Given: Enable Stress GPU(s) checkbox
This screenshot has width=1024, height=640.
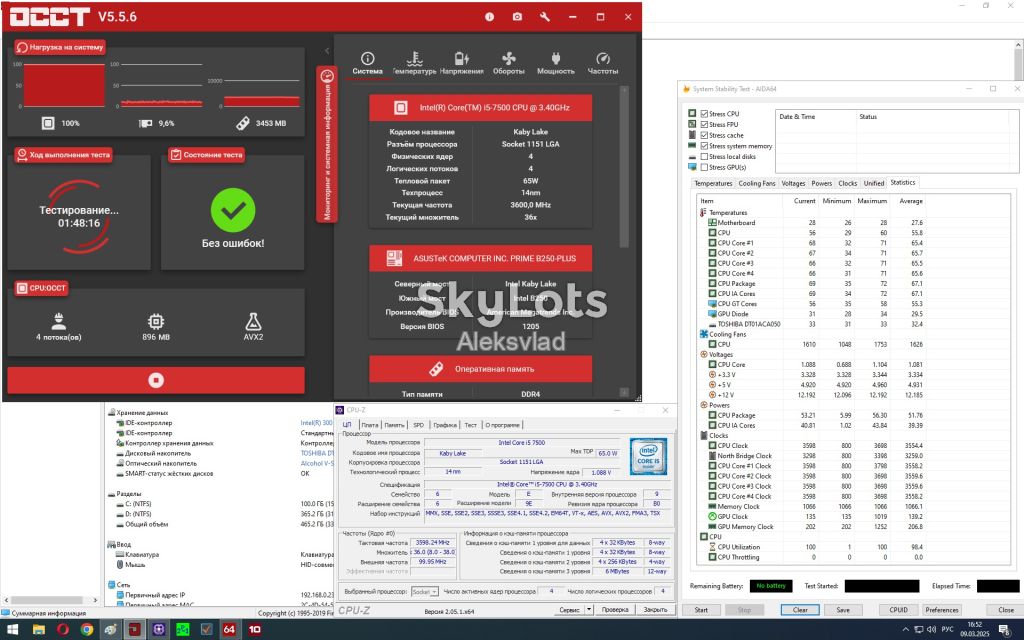Looking at the screenshot, I should pos(704,167).
